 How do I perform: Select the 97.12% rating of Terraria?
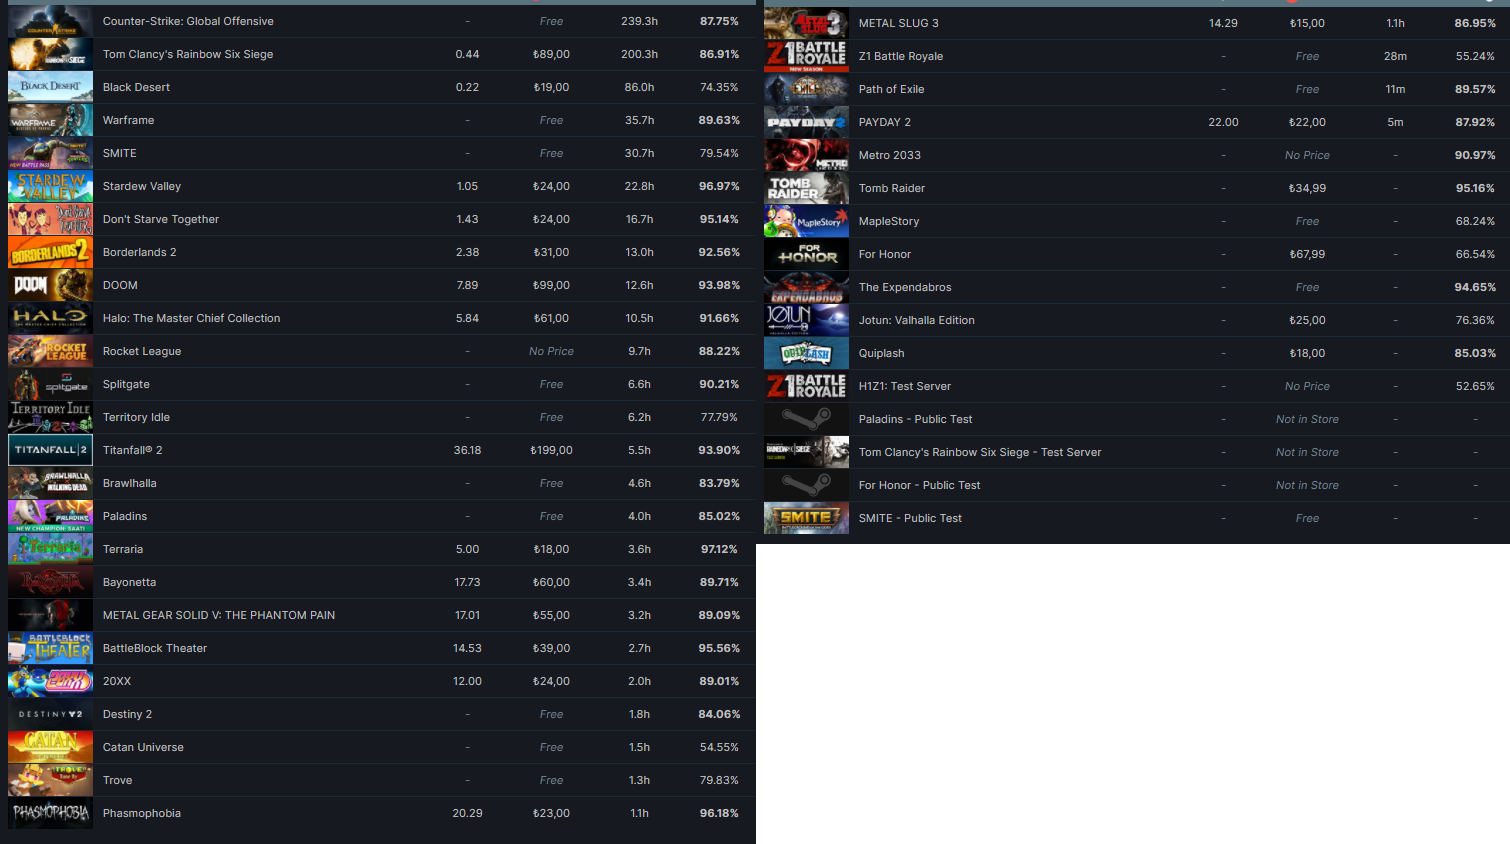pos(719,549)
